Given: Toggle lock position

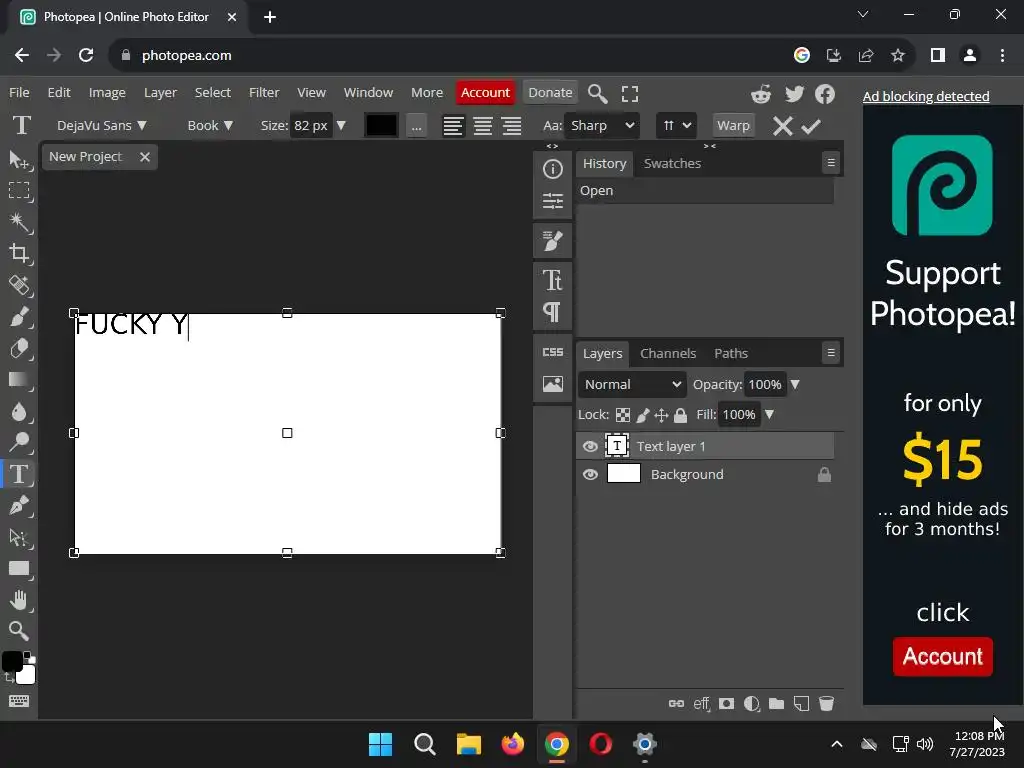Looking at the screenshot, I should (662, 415).
